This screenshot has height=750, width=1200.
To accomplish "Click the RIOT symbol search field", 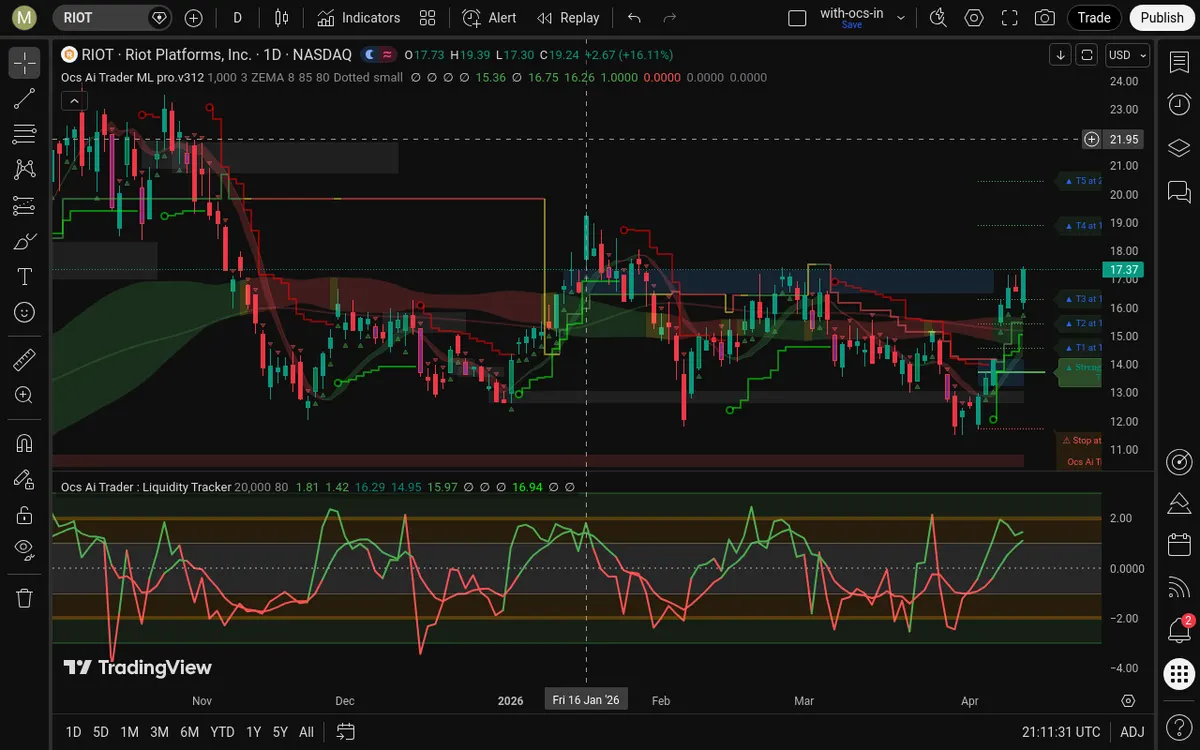I will [113, 17].
